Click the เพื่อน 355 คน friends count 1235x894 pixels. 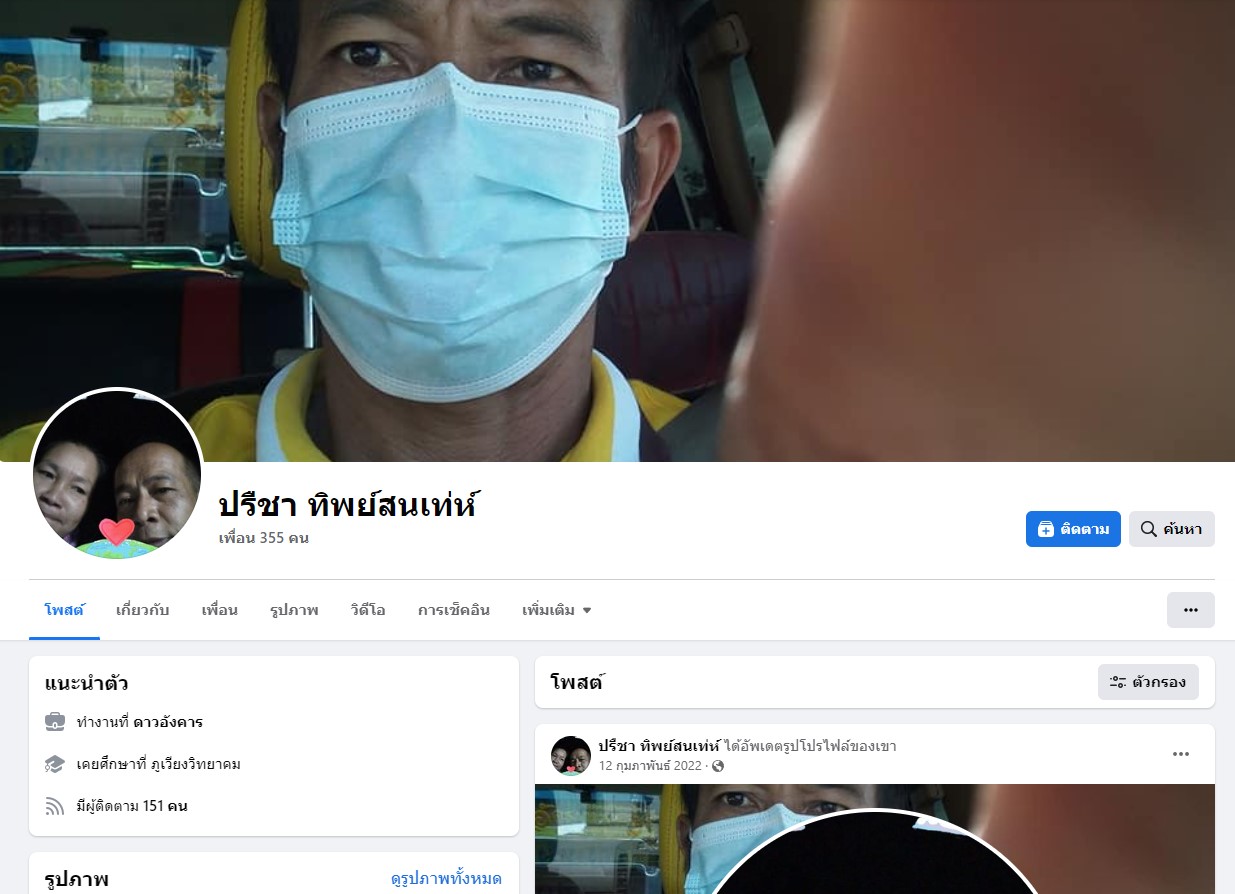tap(264, 538)
